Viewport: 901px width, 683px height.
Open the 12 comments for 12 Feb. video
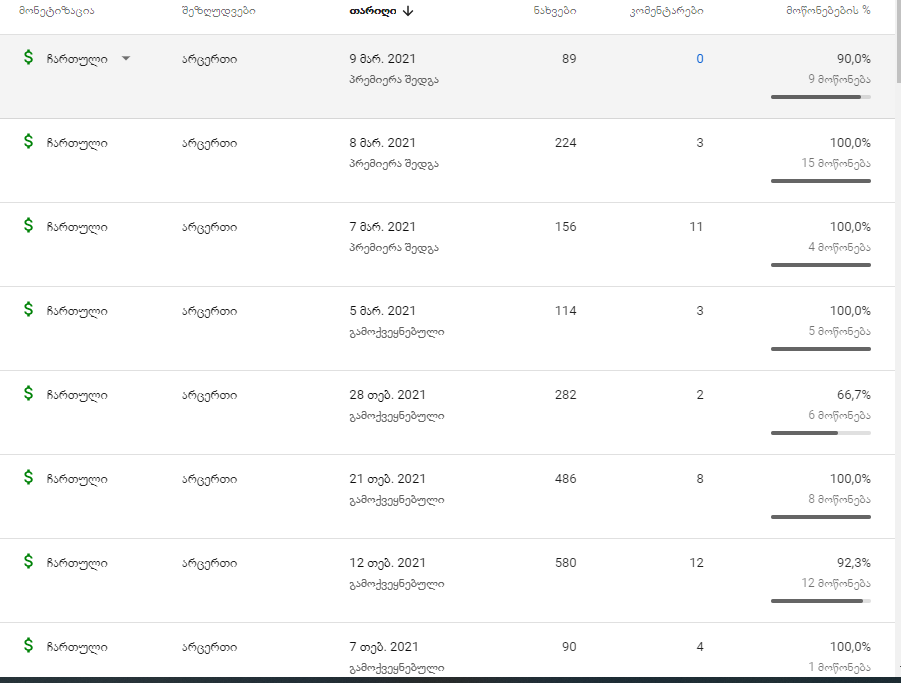696,563
